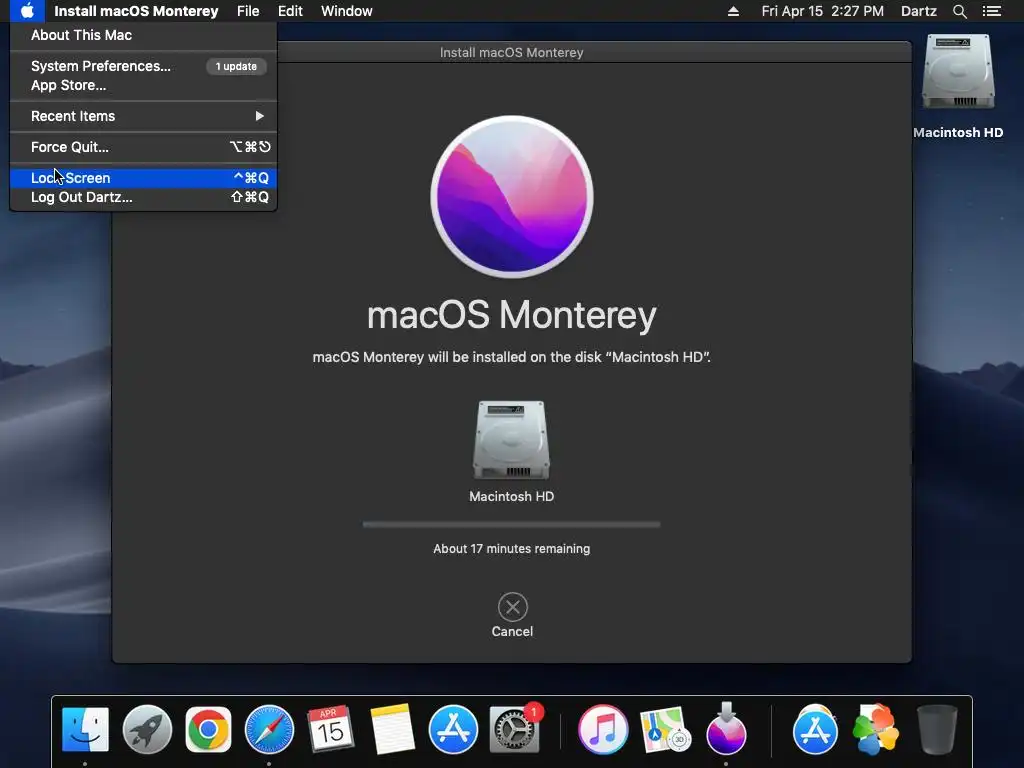The image size is (1024, 768).
Task: Click the macOS Monterey logo image
Action: coord(512,197)
